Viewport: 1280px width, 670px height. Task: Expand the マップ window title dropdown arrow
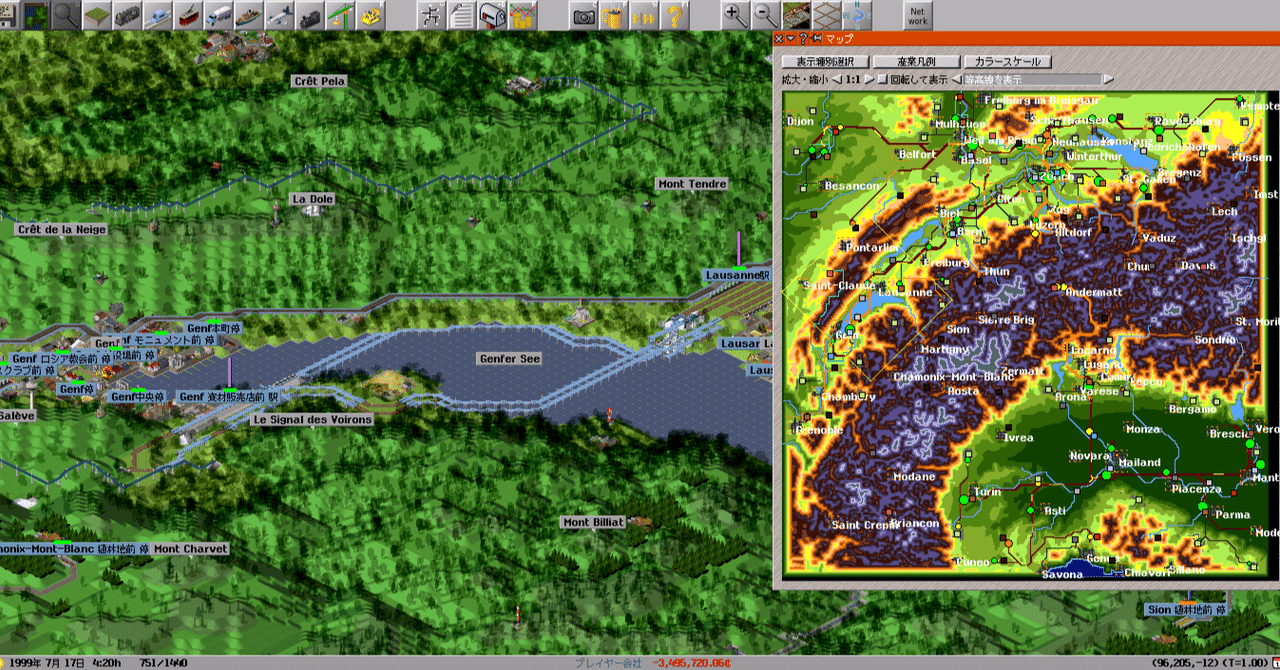(790, 39)
